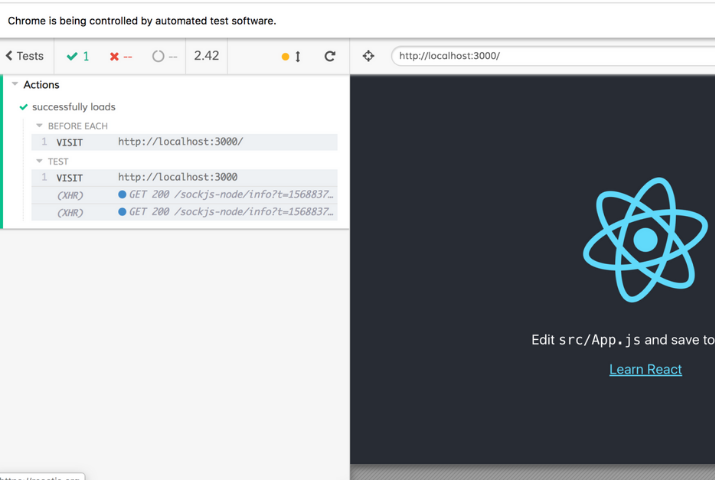This screenshot has height=480, width=715.
Task: Open the selector playground crosshair
Action: (x=368, y=56)
